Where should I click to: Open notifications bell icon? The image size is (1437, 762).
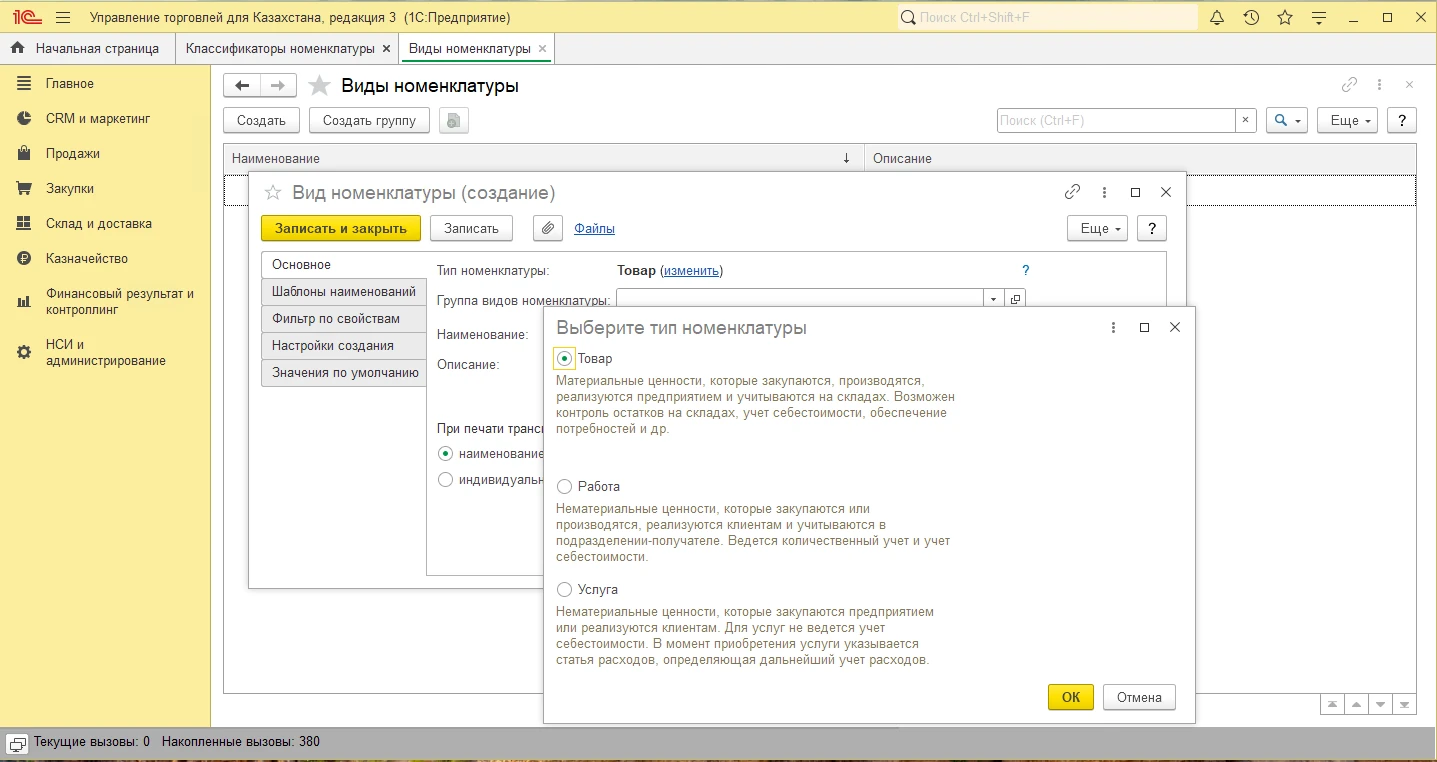click(1217, 18)
